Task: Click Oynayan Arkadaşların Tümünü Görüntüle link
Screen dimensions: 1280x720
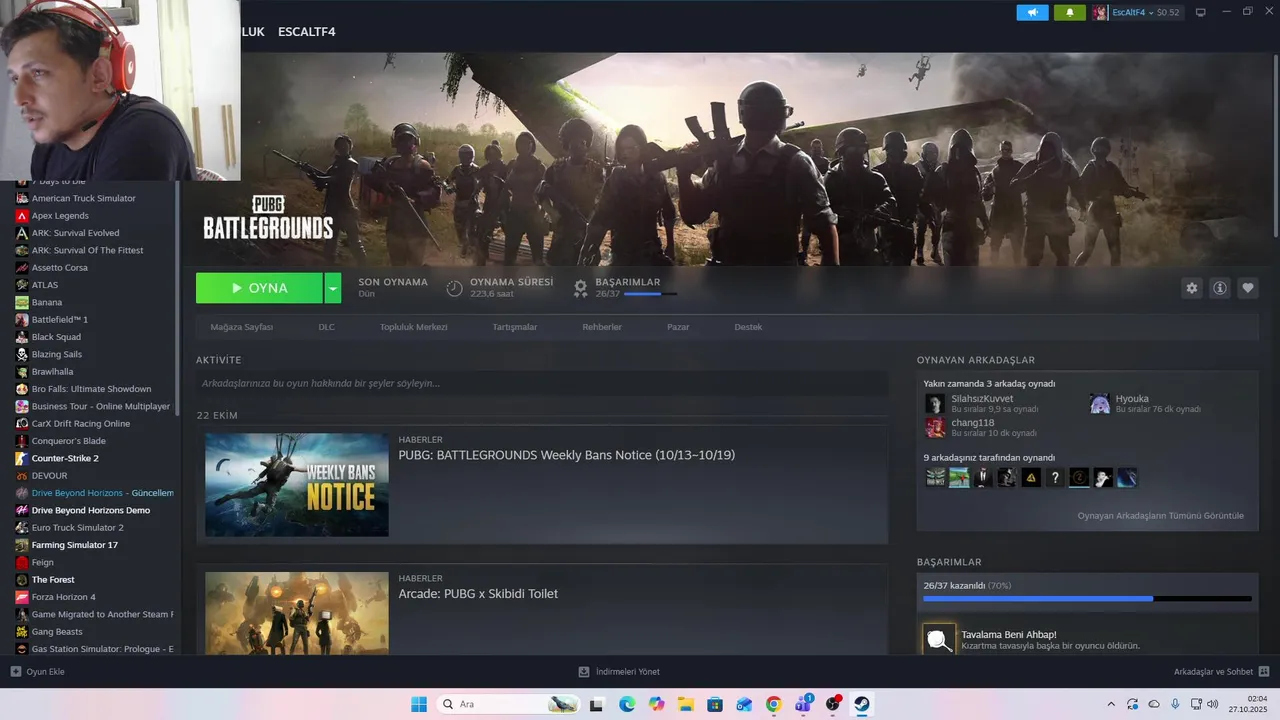Action: 1160,516
